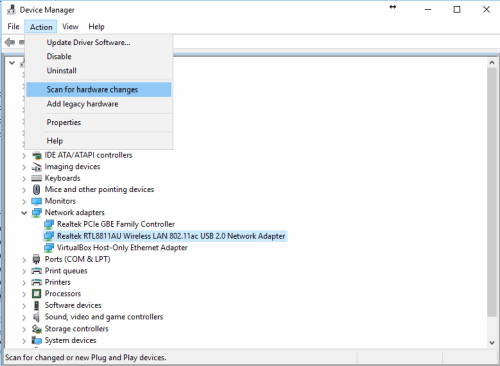The image size is (500, 366).
Task: Click the Back arrow toolbar icon
Action: 10,42
